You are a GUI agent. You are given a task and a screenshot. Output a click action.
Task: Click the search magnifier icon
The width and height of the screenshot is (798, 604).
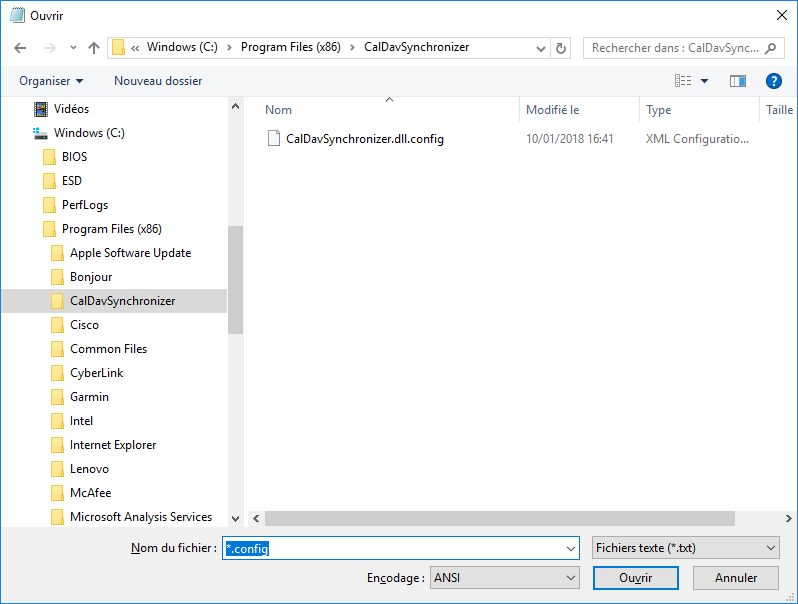tap(771, 48)
